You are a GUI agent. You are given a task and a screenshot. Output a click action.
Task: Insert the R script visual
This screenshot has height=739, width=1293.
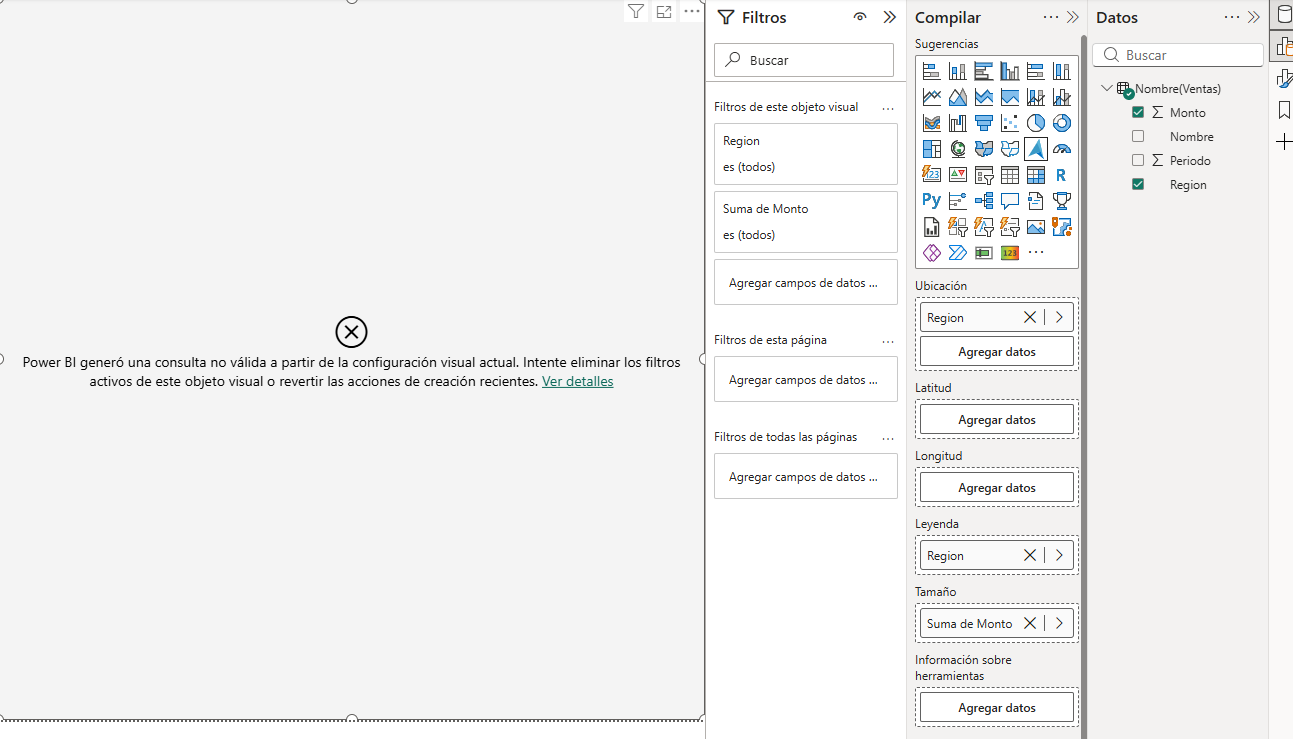tap(1062, 175)
